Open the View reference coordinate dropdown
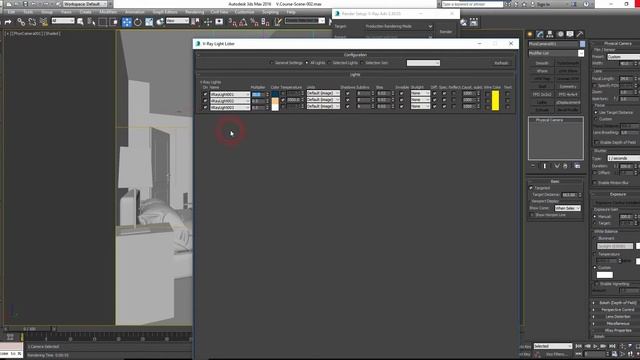 point(177,21)
